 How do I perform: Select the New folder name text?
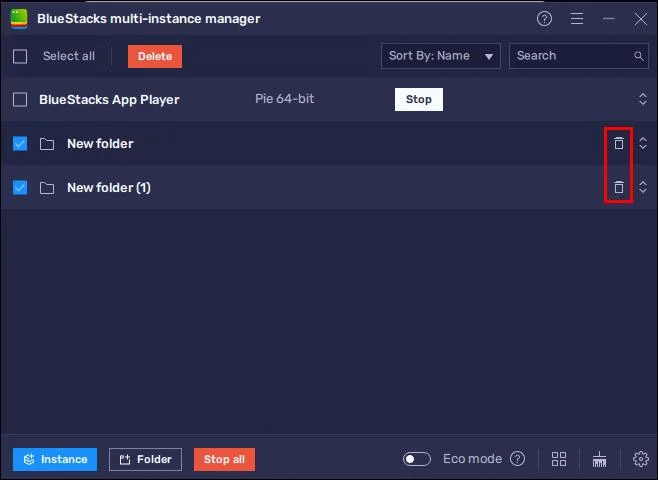point(100,143)
